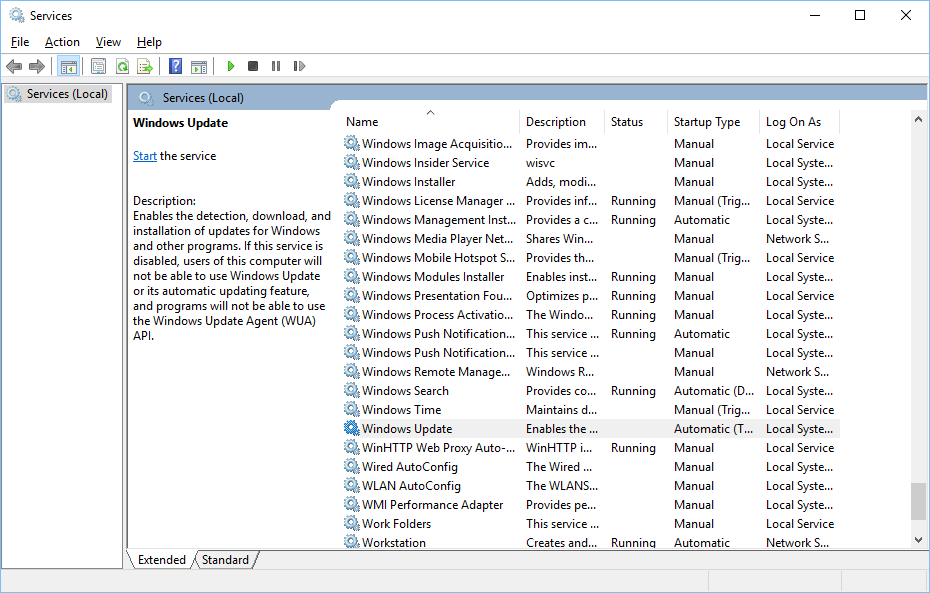
Task: Click gear icon beside Windows Modules Installer
Action: pyautogui.click(x=352, y=276)
